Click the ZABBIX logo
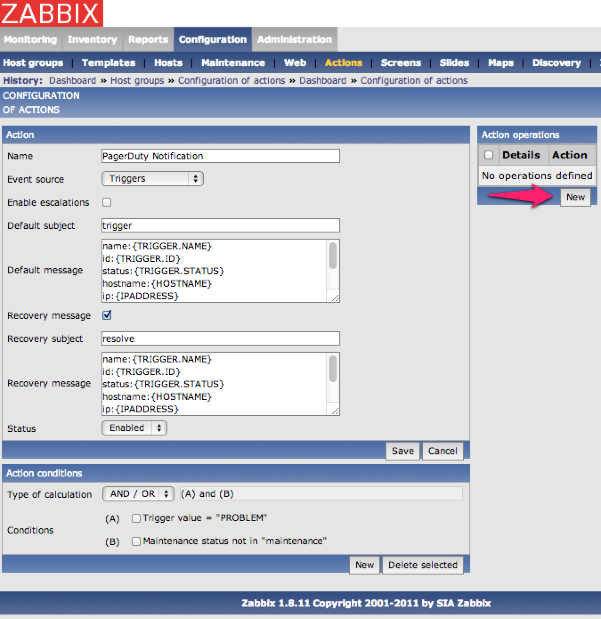Image resolution: width=601 pixels, height=619 pixels. 52,14
